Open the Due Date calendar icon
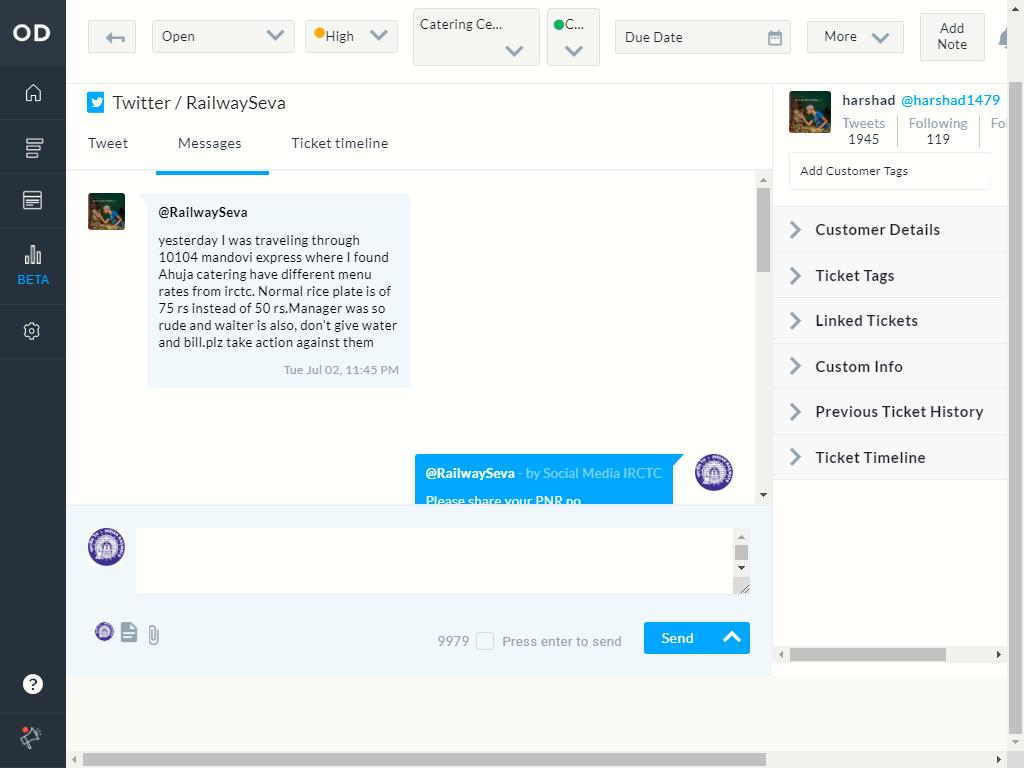Screen dimensions: 1024x768 (775, 37)
